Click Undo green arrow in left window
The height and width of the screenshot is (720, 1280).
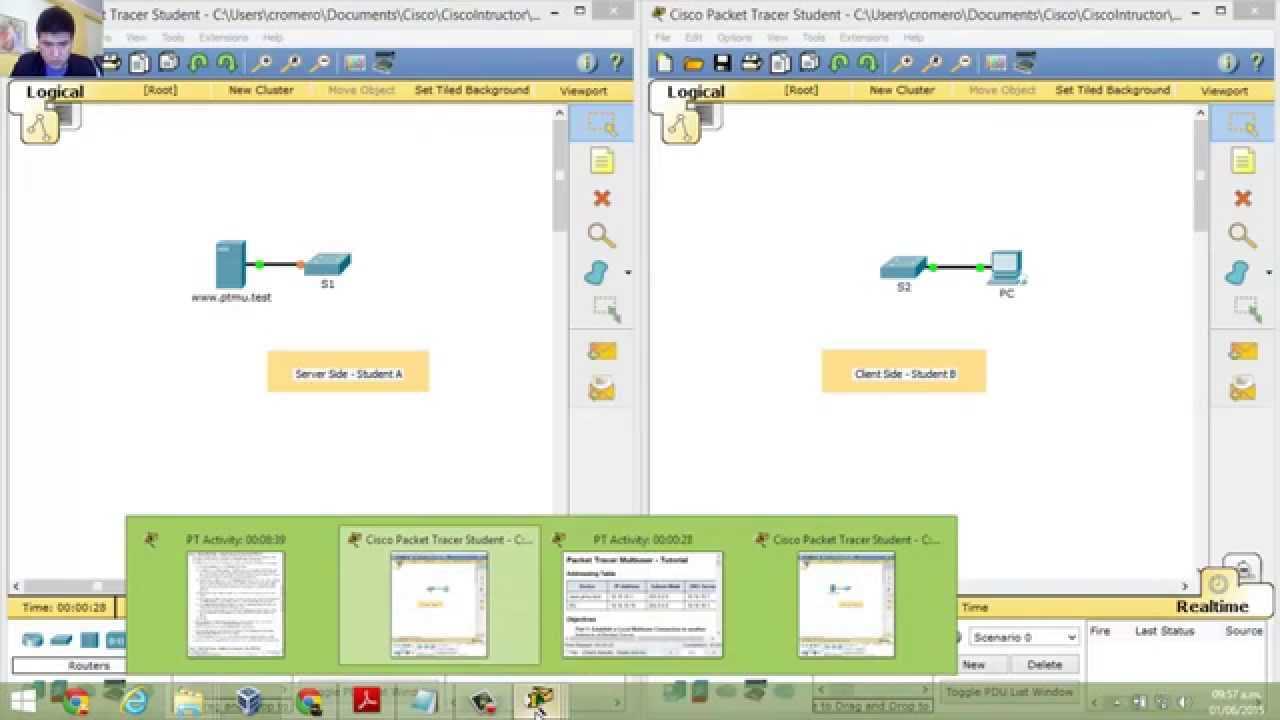click(x=198, y=63)
